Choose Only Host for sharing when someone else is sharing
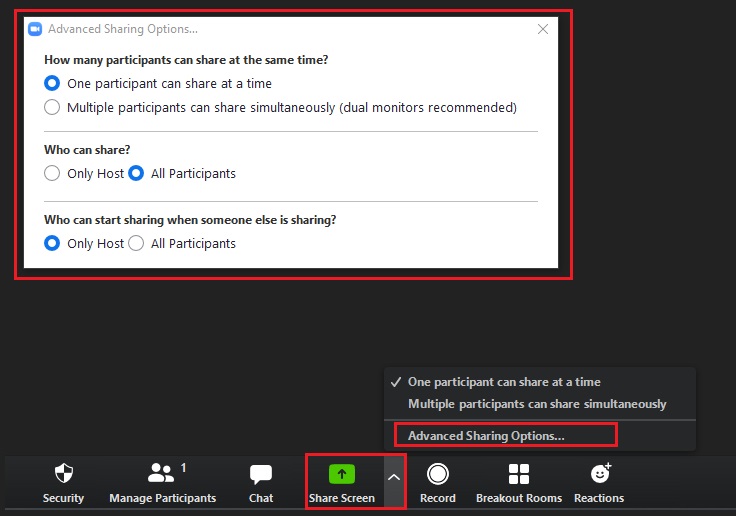The height and width of the screenshot is (516, 736). click(52, 243)
